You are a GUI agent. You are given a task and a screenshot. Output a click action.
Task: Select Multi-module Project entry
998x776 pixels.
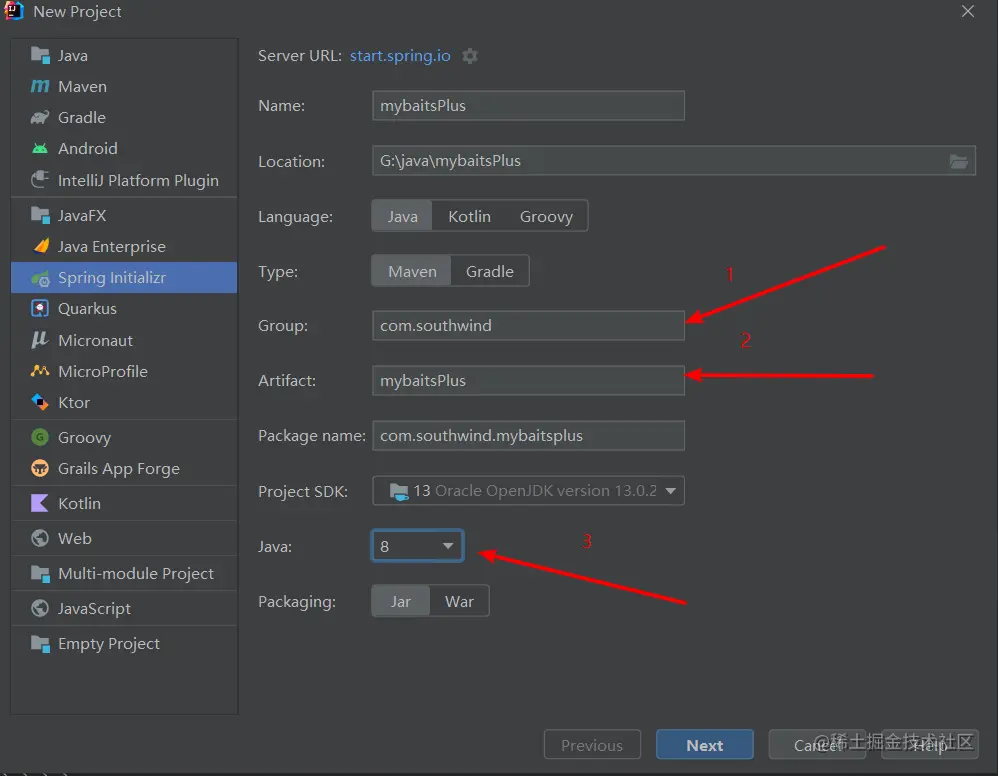[124, 573]
